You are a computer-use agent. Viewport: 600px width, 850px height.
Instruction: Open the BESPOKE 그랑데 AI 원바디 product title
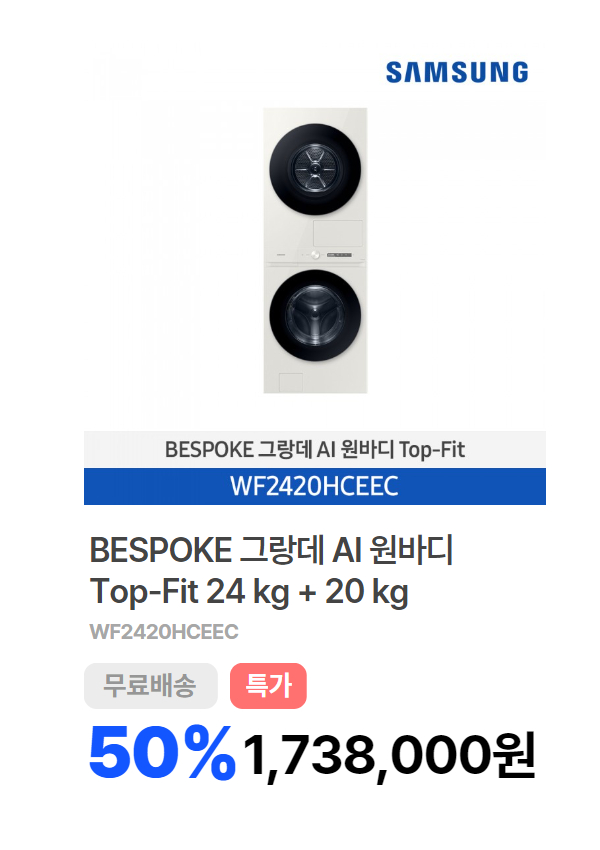(x=272, y=550)
